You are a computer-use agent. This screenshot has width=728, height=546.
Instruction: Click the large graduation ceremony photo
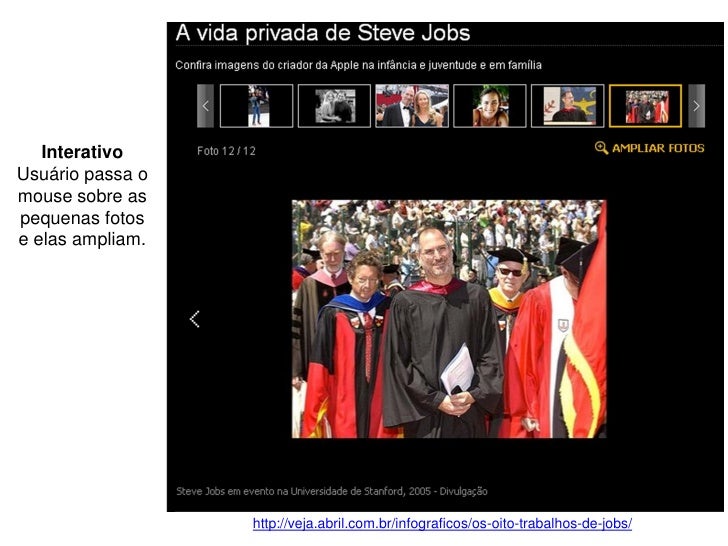[x=449, y=319]
